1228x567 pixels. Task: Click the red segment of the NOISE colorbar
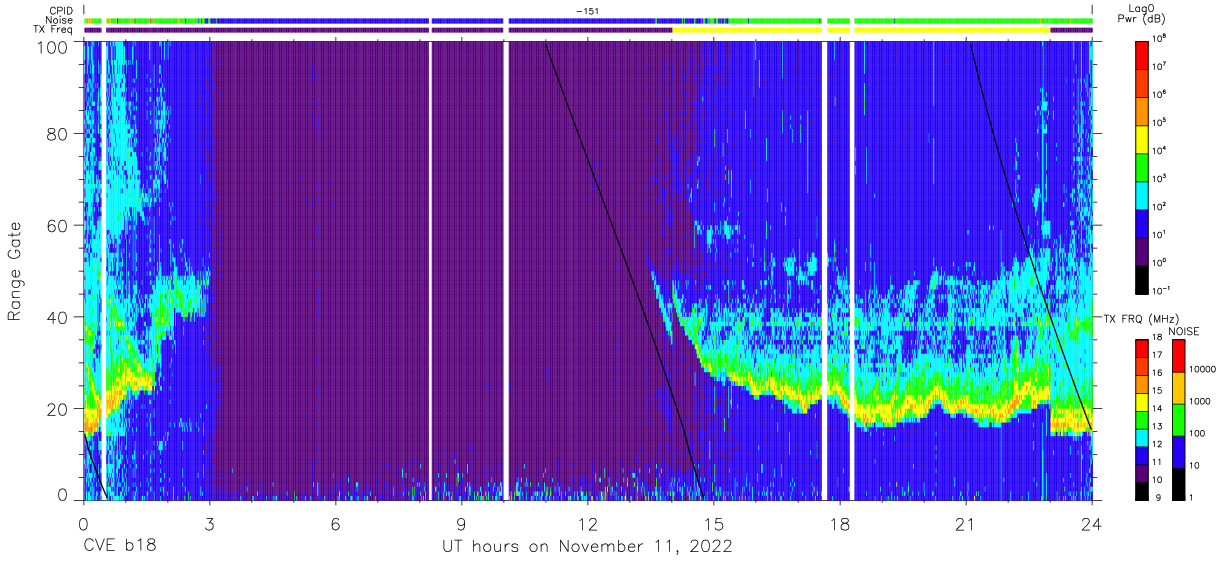coord(1177,356)
